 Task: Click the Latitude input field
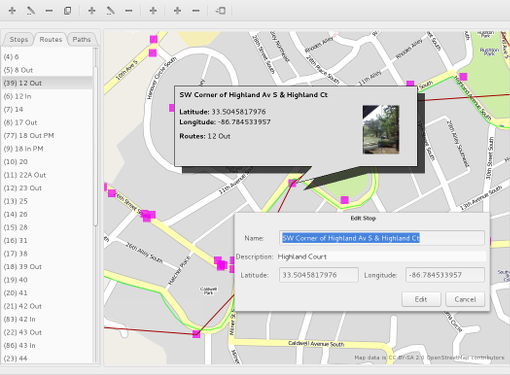click(319, 275)
